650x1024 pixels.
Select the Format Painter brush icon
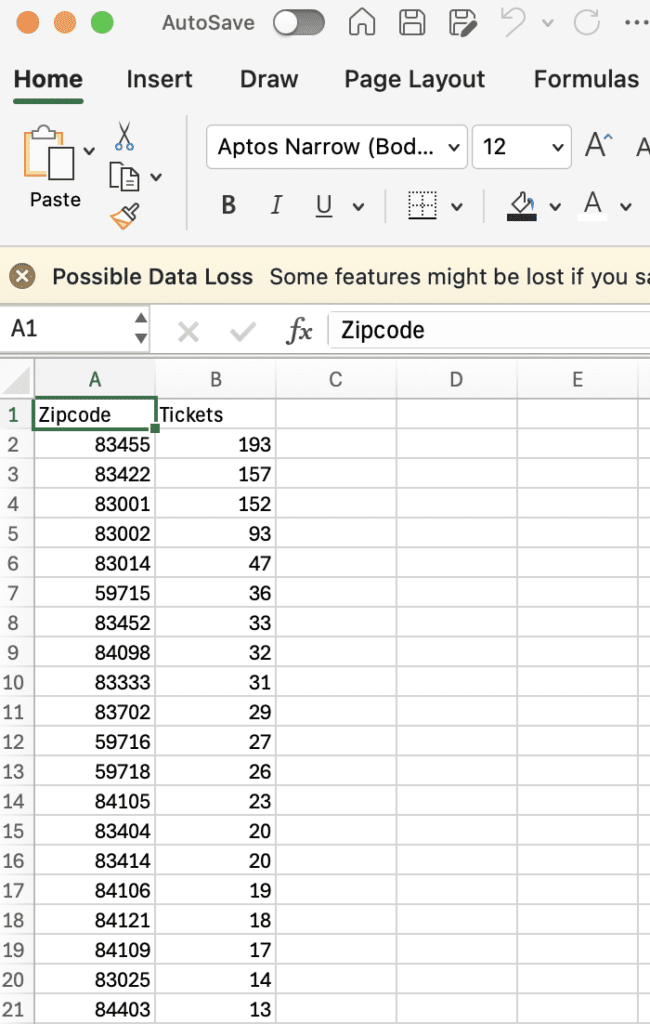click(x=125, y=215)
